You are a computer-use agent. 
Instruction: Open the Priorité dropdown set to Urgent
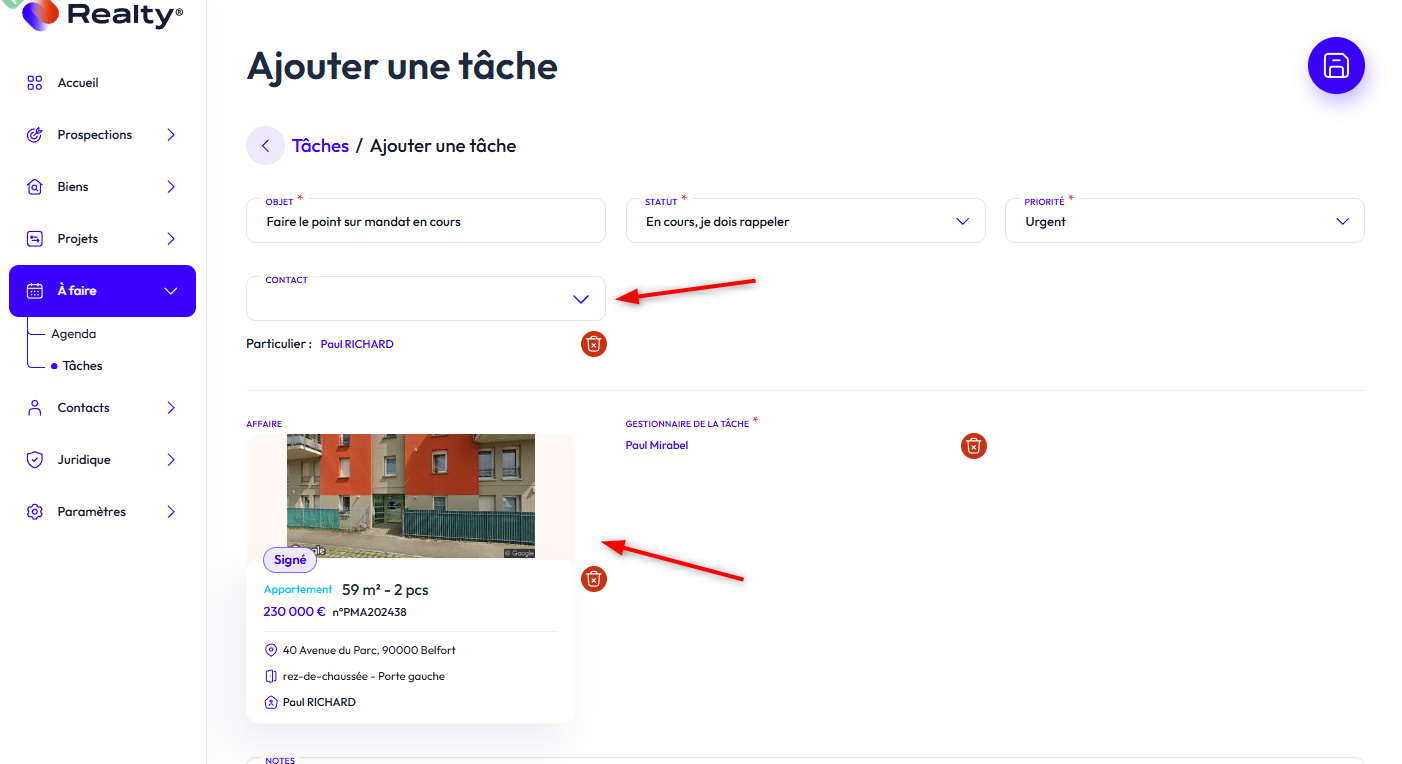1184,221
